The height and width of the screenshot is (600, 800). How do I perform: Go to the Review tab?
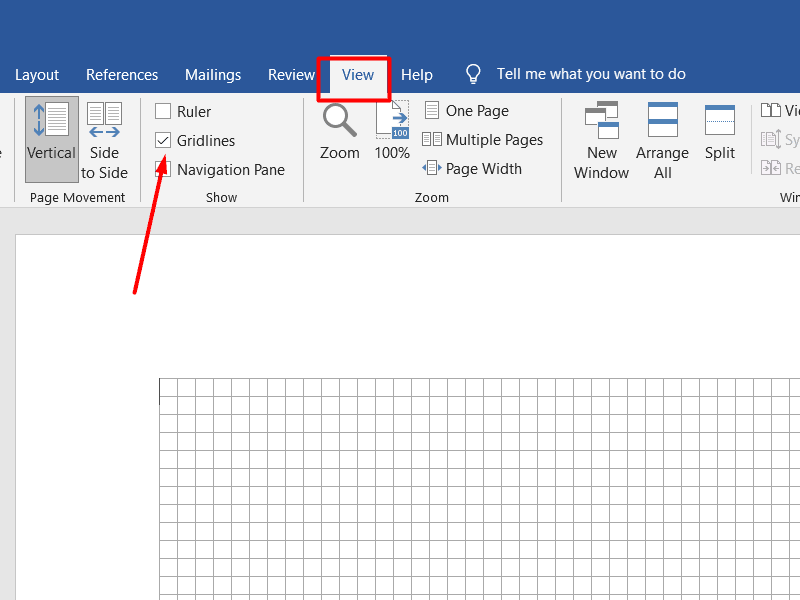[x=291, y=75]
